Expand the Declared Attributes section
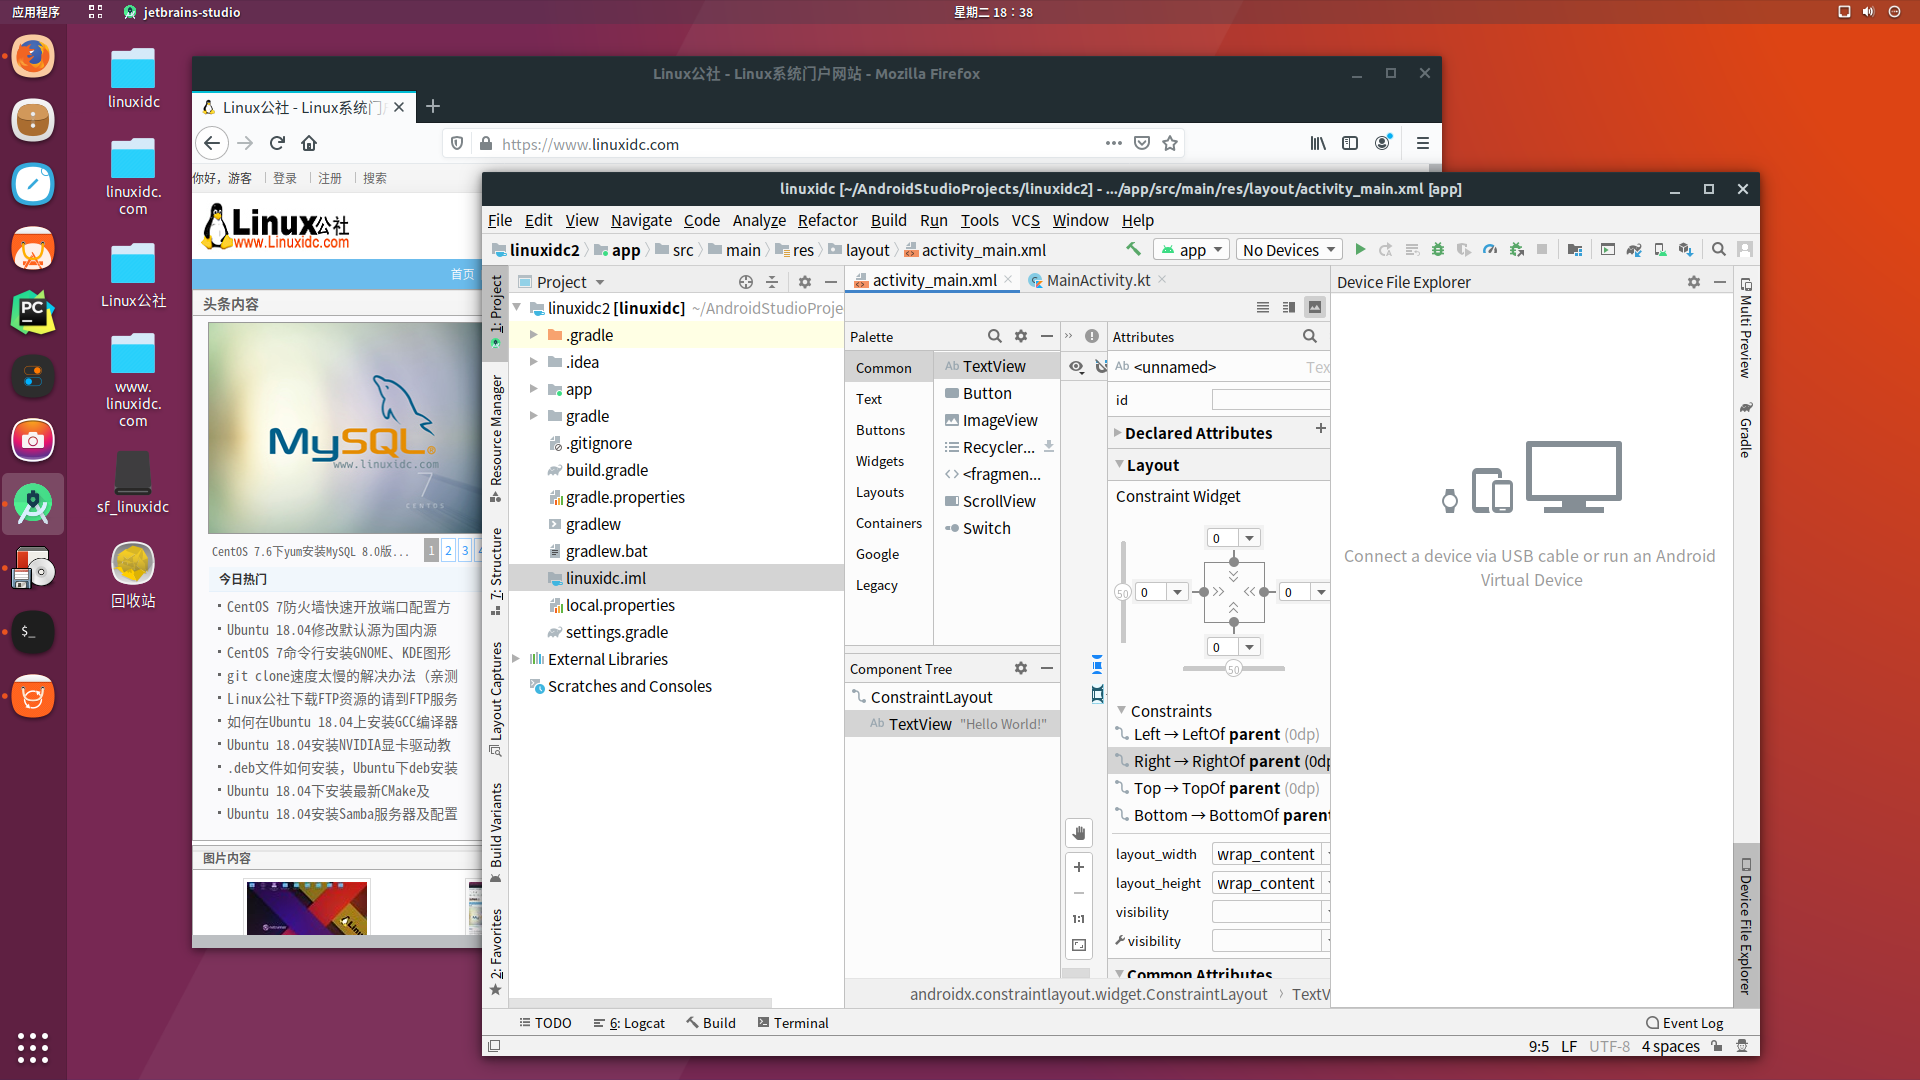This screenshot has height=1080, width=1920. click(x=1118, y=433)
